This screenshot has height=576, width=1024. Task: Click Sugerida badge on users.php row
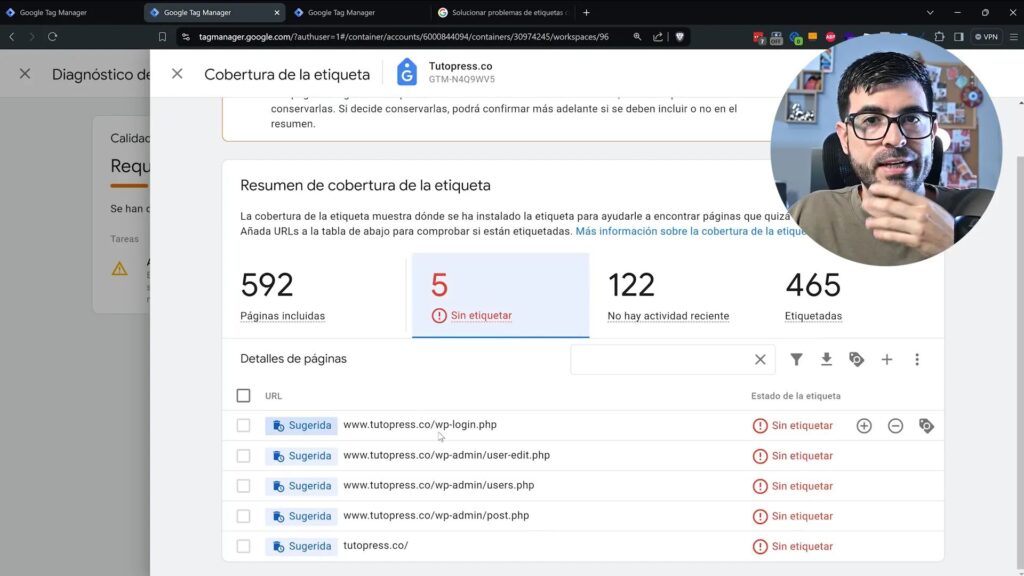(301, 486)
